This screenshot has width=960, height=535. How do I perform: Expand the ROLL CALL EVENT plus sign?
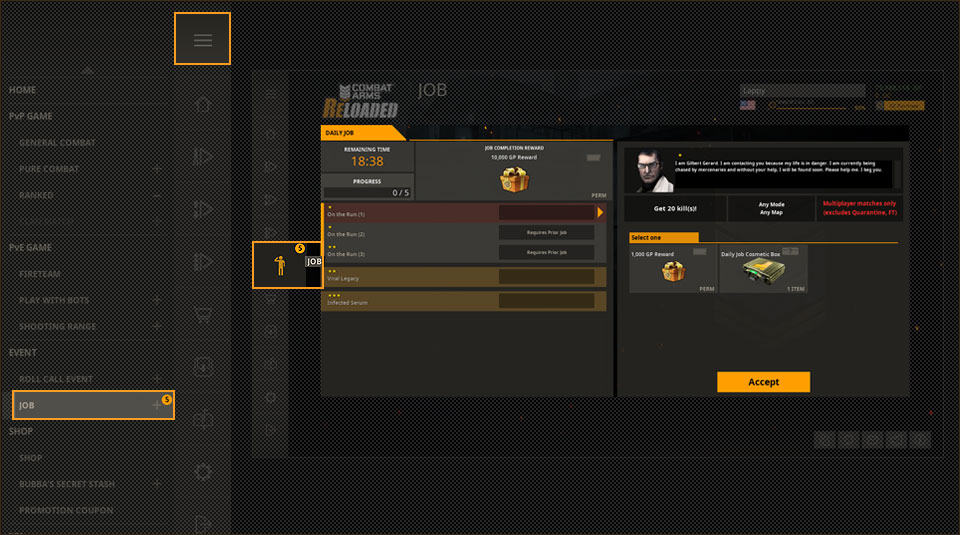pos(157,379)
